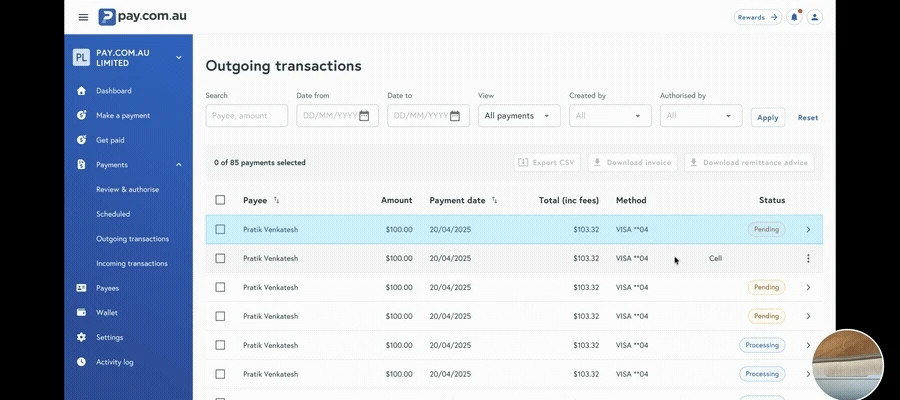
Task: Click the PL company avatar badge
Action: pos(82,57)
